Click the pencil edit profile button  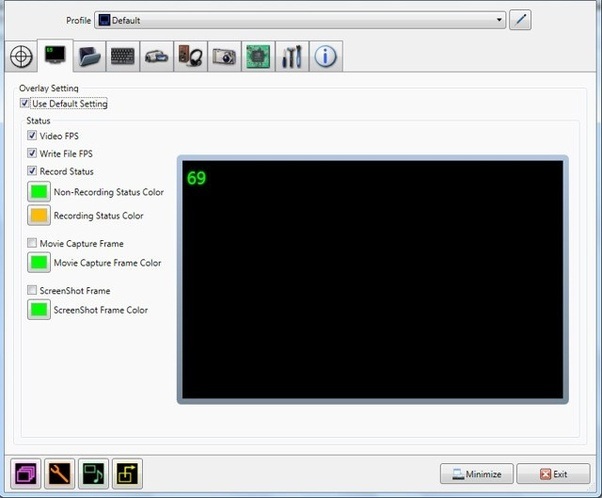520,20
